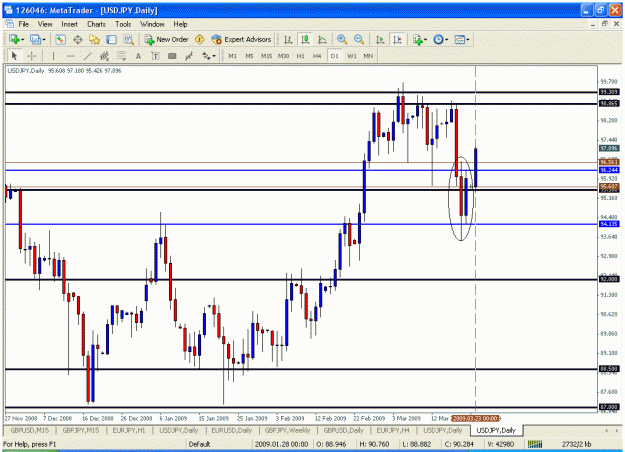Set timeframe to M30

pyautogui.click(x=283, y=56)
